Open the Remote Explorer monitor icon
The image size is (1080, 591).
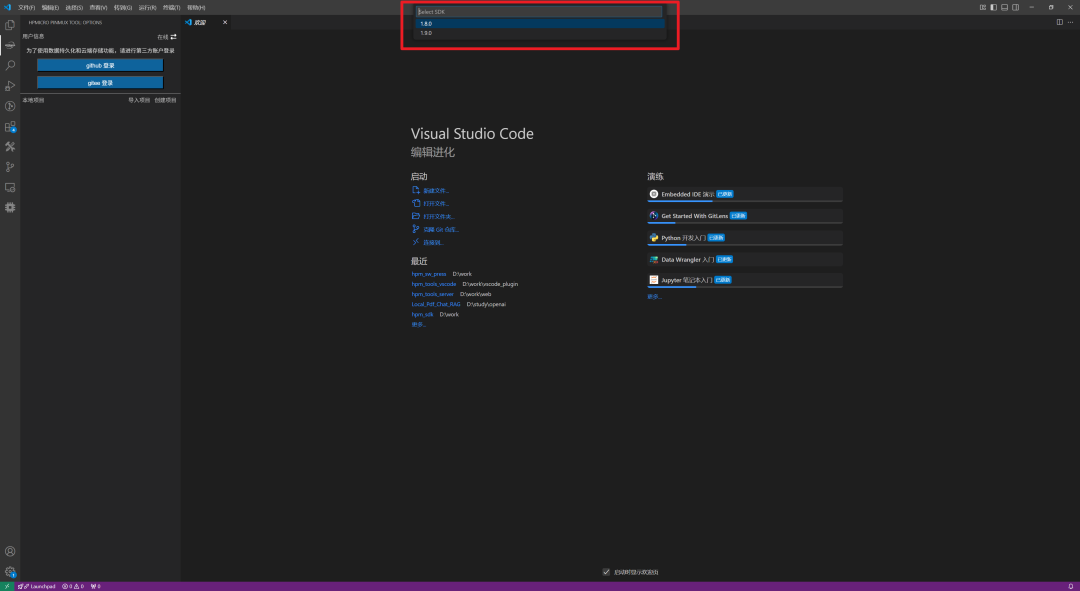coord(10,187)
